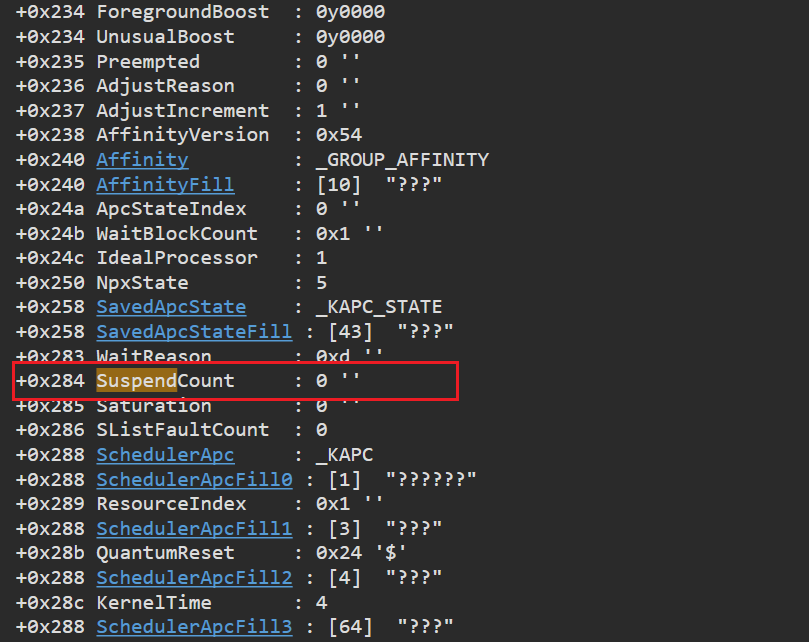Click the KernelTime field name
809x642 pixels.
[x=154, y=602]
